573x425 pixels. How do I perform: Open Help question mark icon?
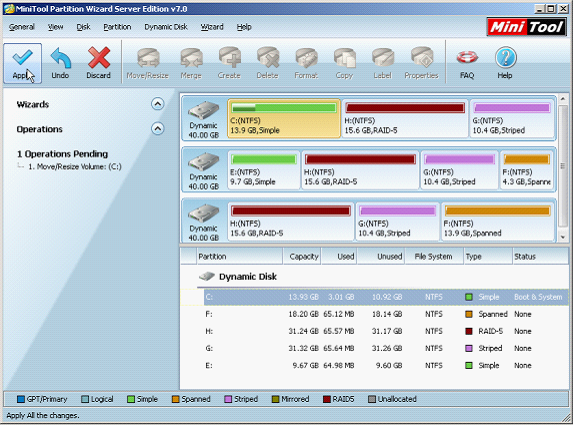pos(505,64)
